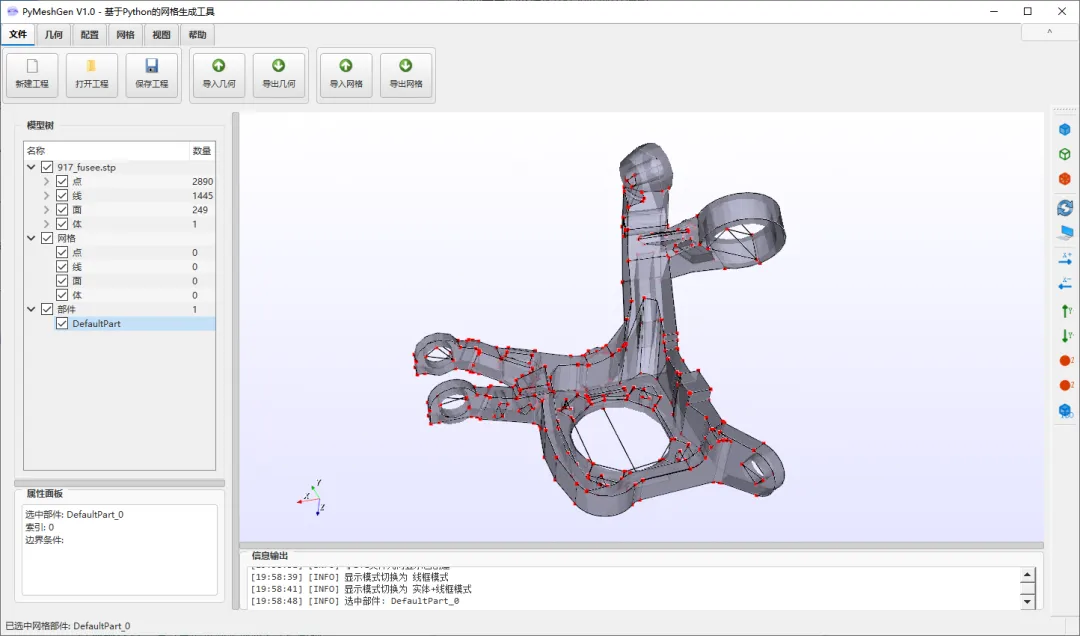Collapse the 917_fusee.stp tree node
The height and width of the screenshot is (636, 1080).
tap(31, 167)
